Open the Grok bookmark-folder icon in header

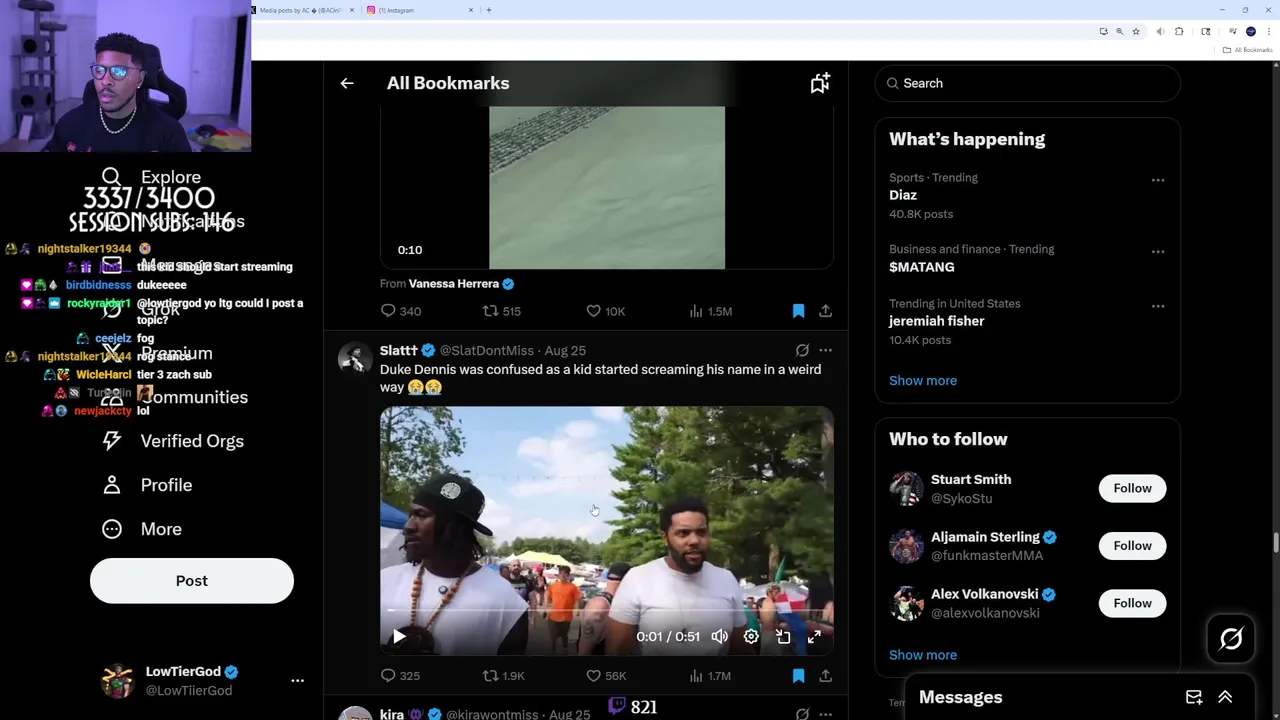[820, 83]
